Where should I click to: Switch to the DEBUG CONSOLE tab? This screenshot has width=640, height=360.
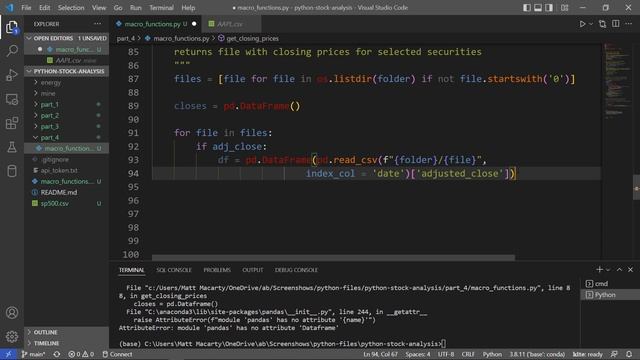click(296, 270)
